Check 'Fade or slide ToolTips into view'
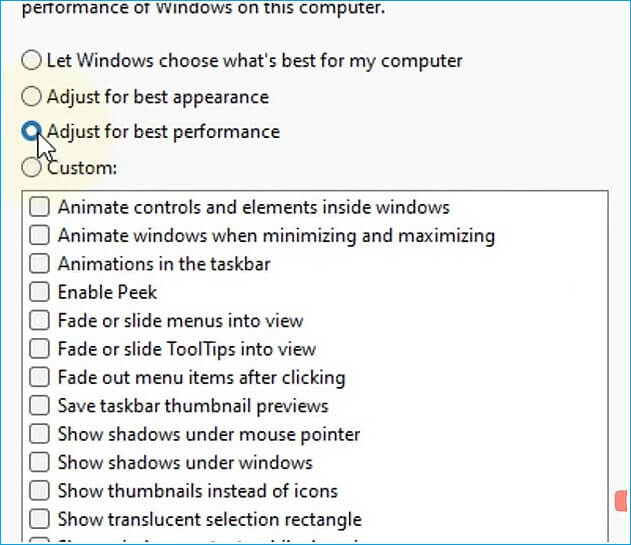Viewport: 631px width, 545px height. [39, 349]
